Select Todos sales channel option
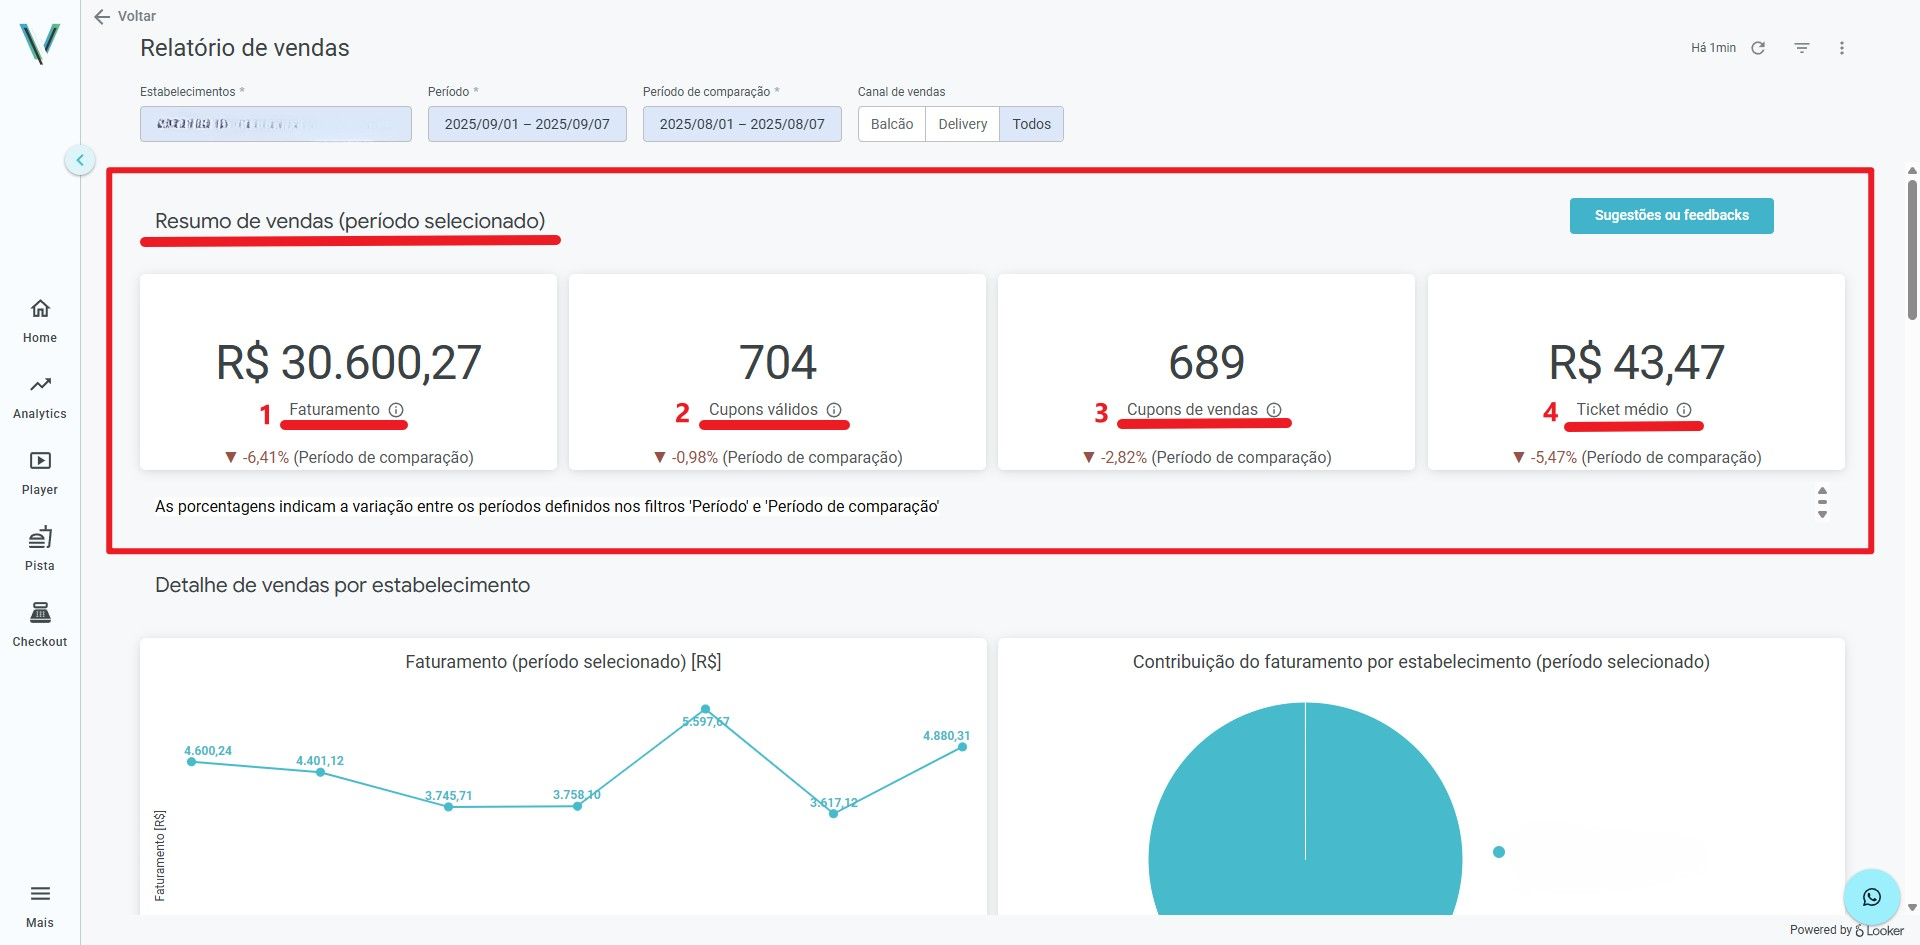This screenshot has width=1920, height=945. pos(1031,124)
